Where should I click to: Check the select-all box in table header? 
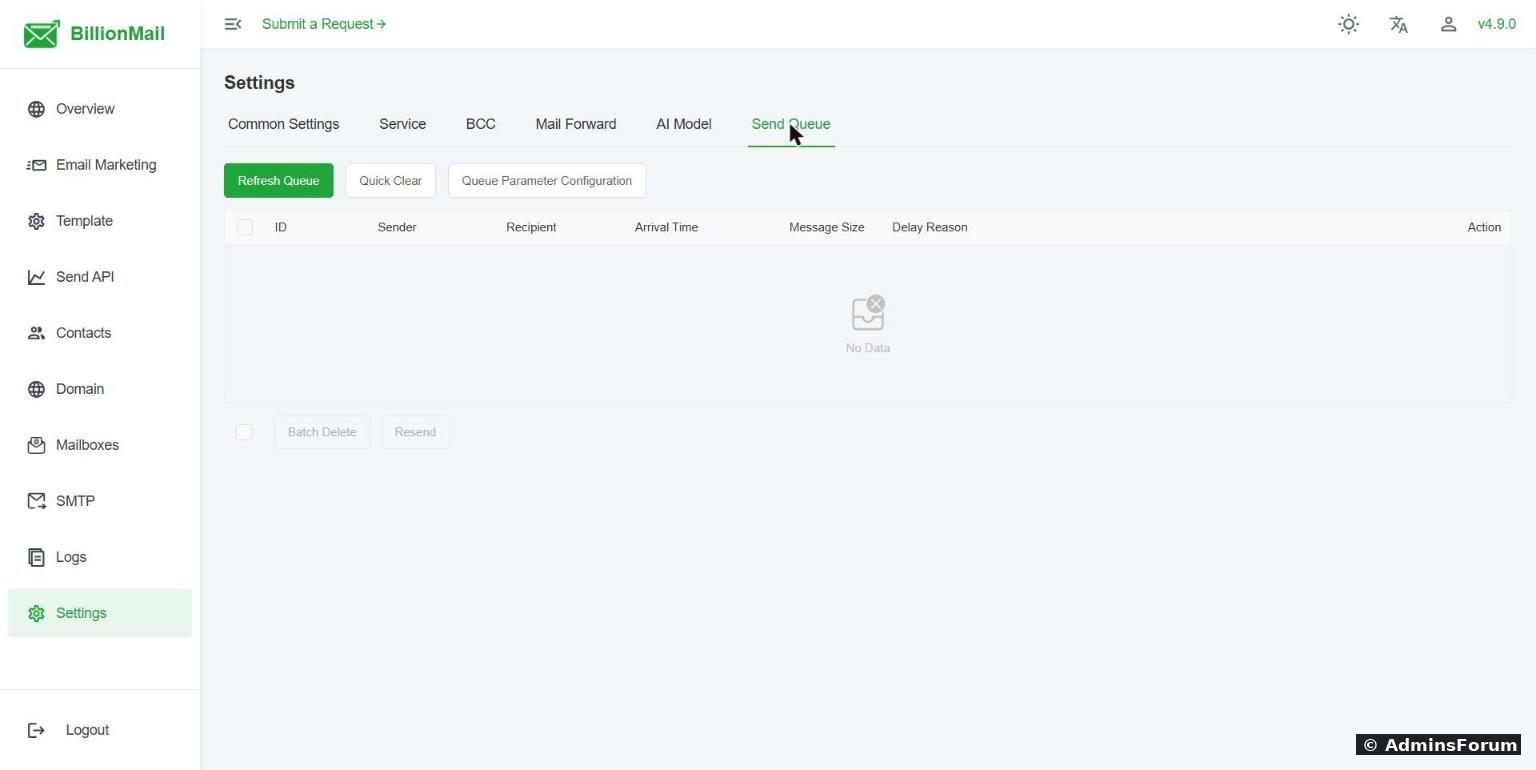(244, 227)
